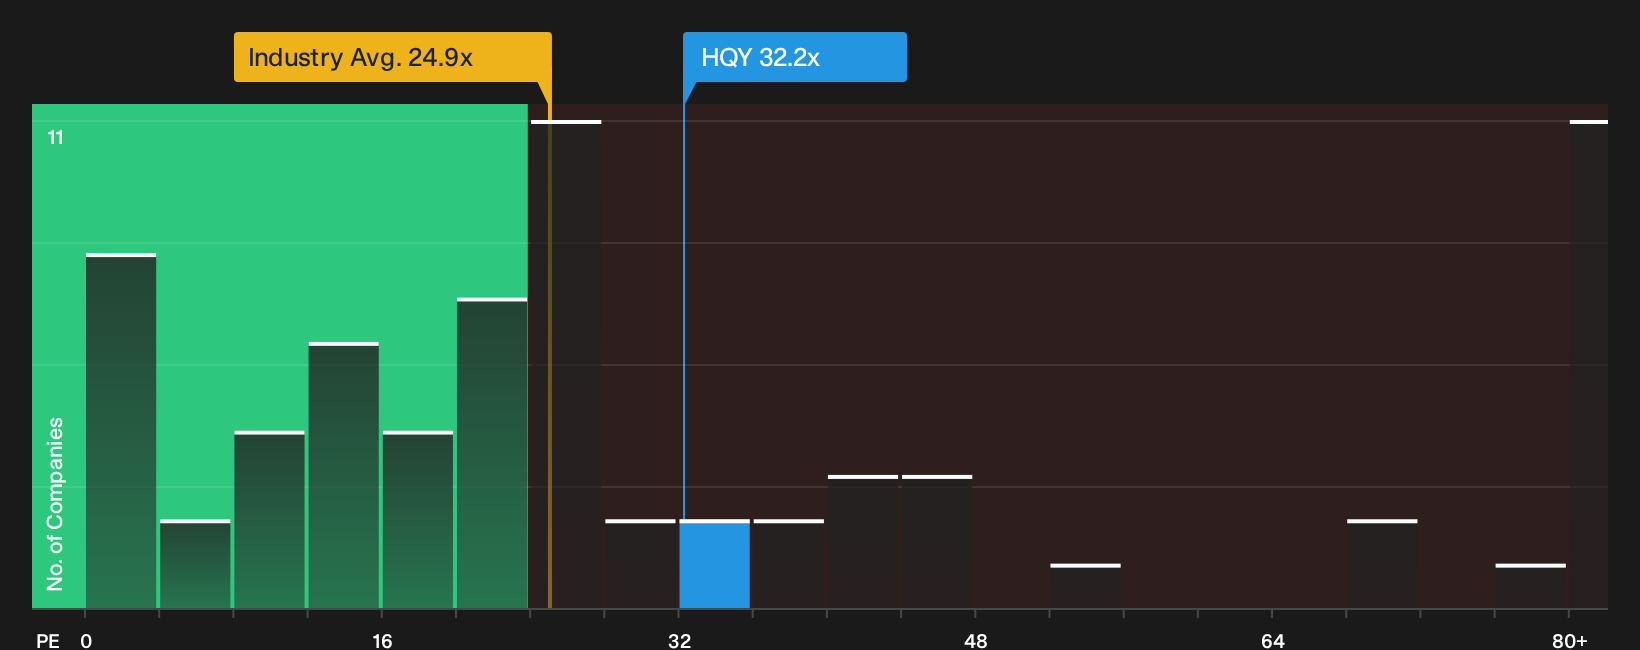Click the No. of Companies axis title
The height and width of the screenshot is (650, 1640).
(55, 504)
